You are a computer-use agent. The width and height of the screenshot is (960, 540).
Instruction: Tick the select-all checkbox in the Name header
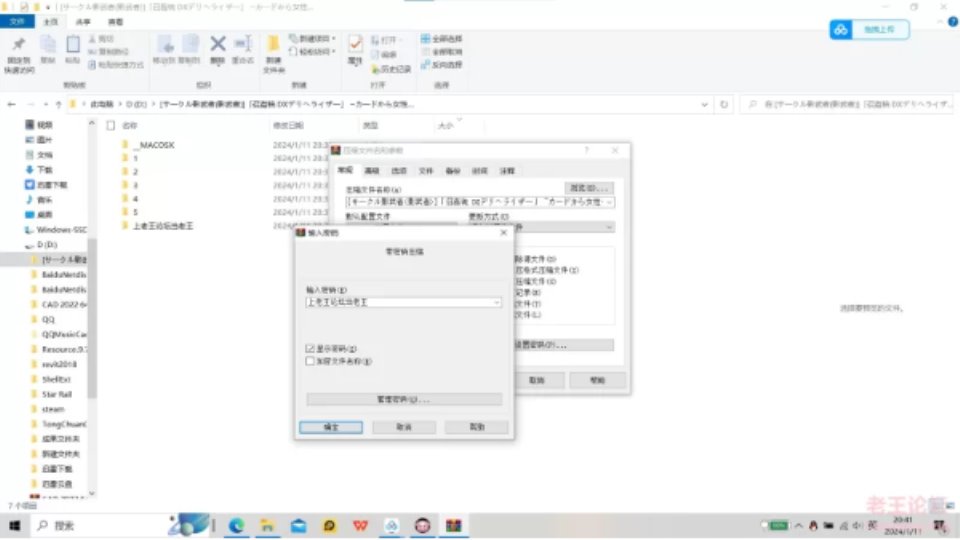click(x=111, y=126)
